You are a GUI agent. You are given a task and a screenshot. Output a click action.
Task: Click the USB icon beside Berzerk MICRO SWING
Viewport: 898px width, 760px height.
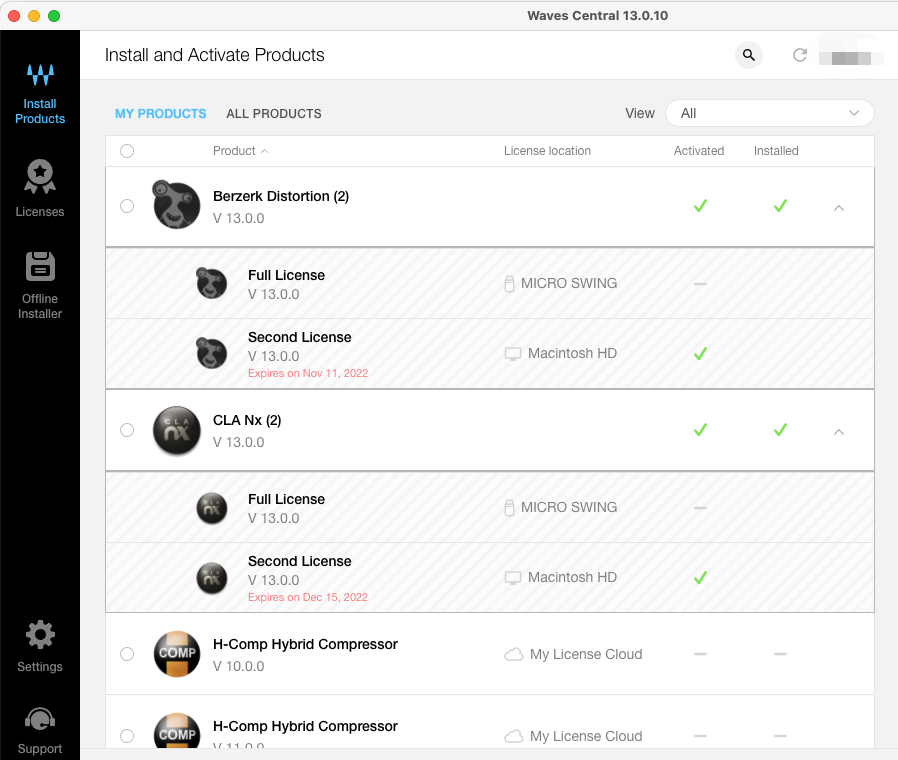click(x=509, y=283)
